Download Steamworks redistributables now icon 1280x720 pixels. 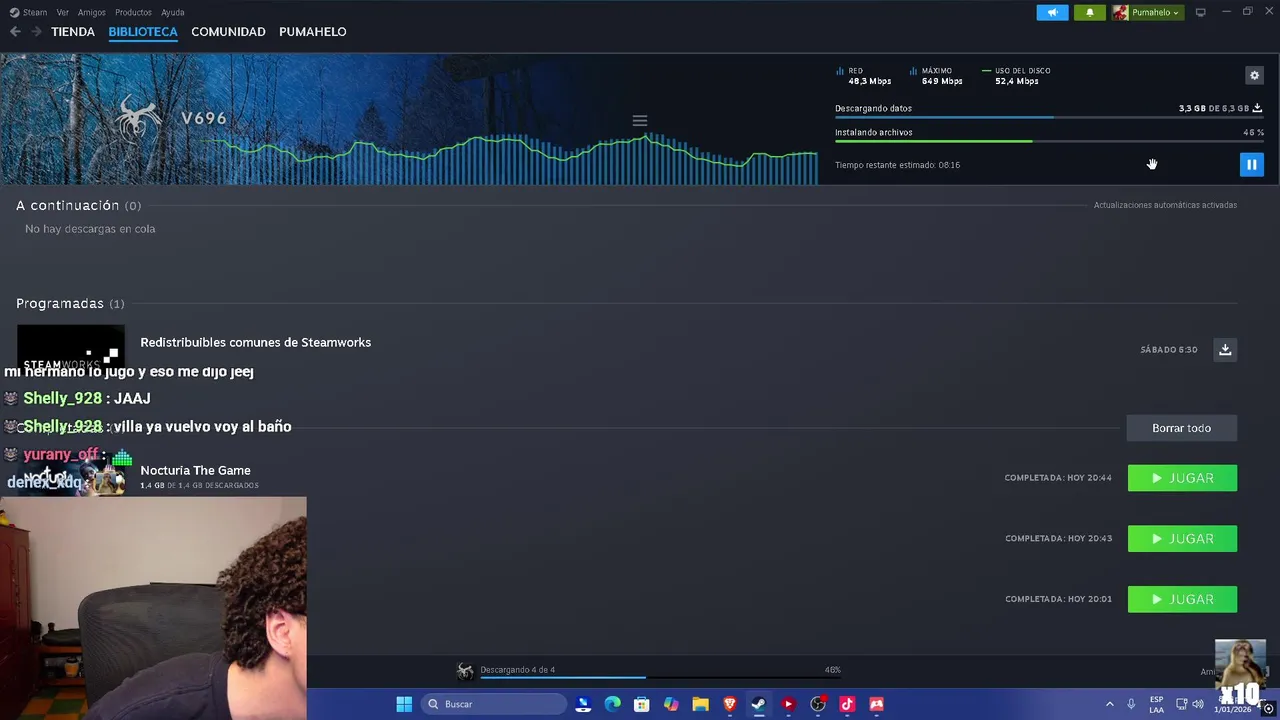pos(1225,349)
